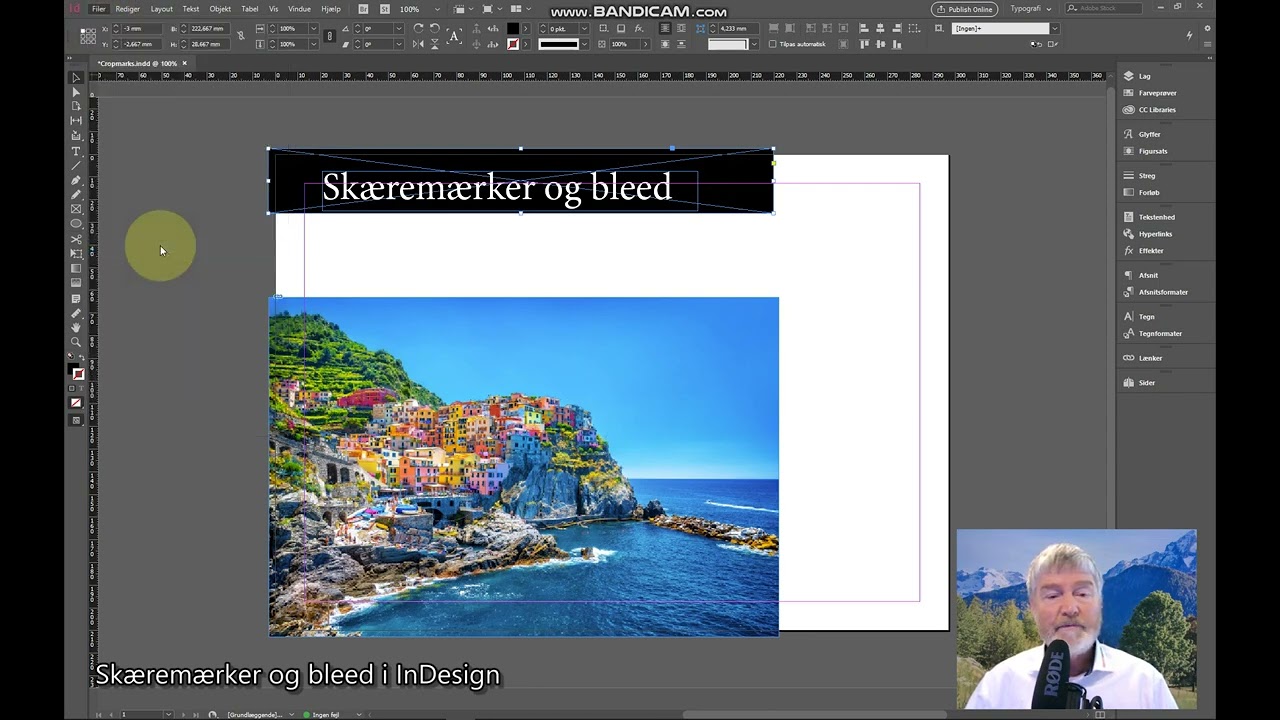Open the zoom level 100% dropdown
1280x720 pixels.
(437, 9)
